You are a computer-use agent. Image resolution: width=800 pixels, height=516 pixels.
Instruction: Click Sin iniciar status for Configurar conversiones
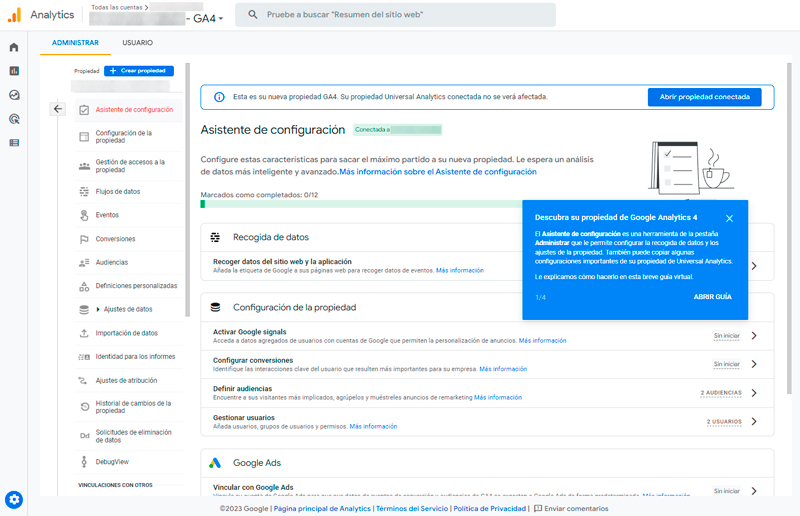coord(727,364)
